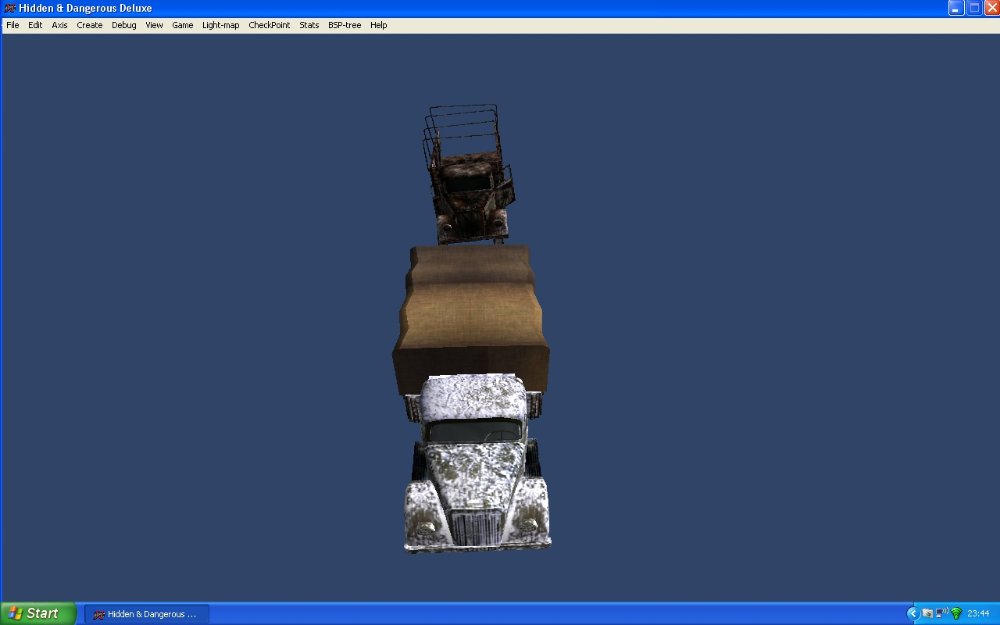Select the rusty wrecked truck model
This screenshot has height=625, width=1000.
pyautogui.click(x=468, y=174)
